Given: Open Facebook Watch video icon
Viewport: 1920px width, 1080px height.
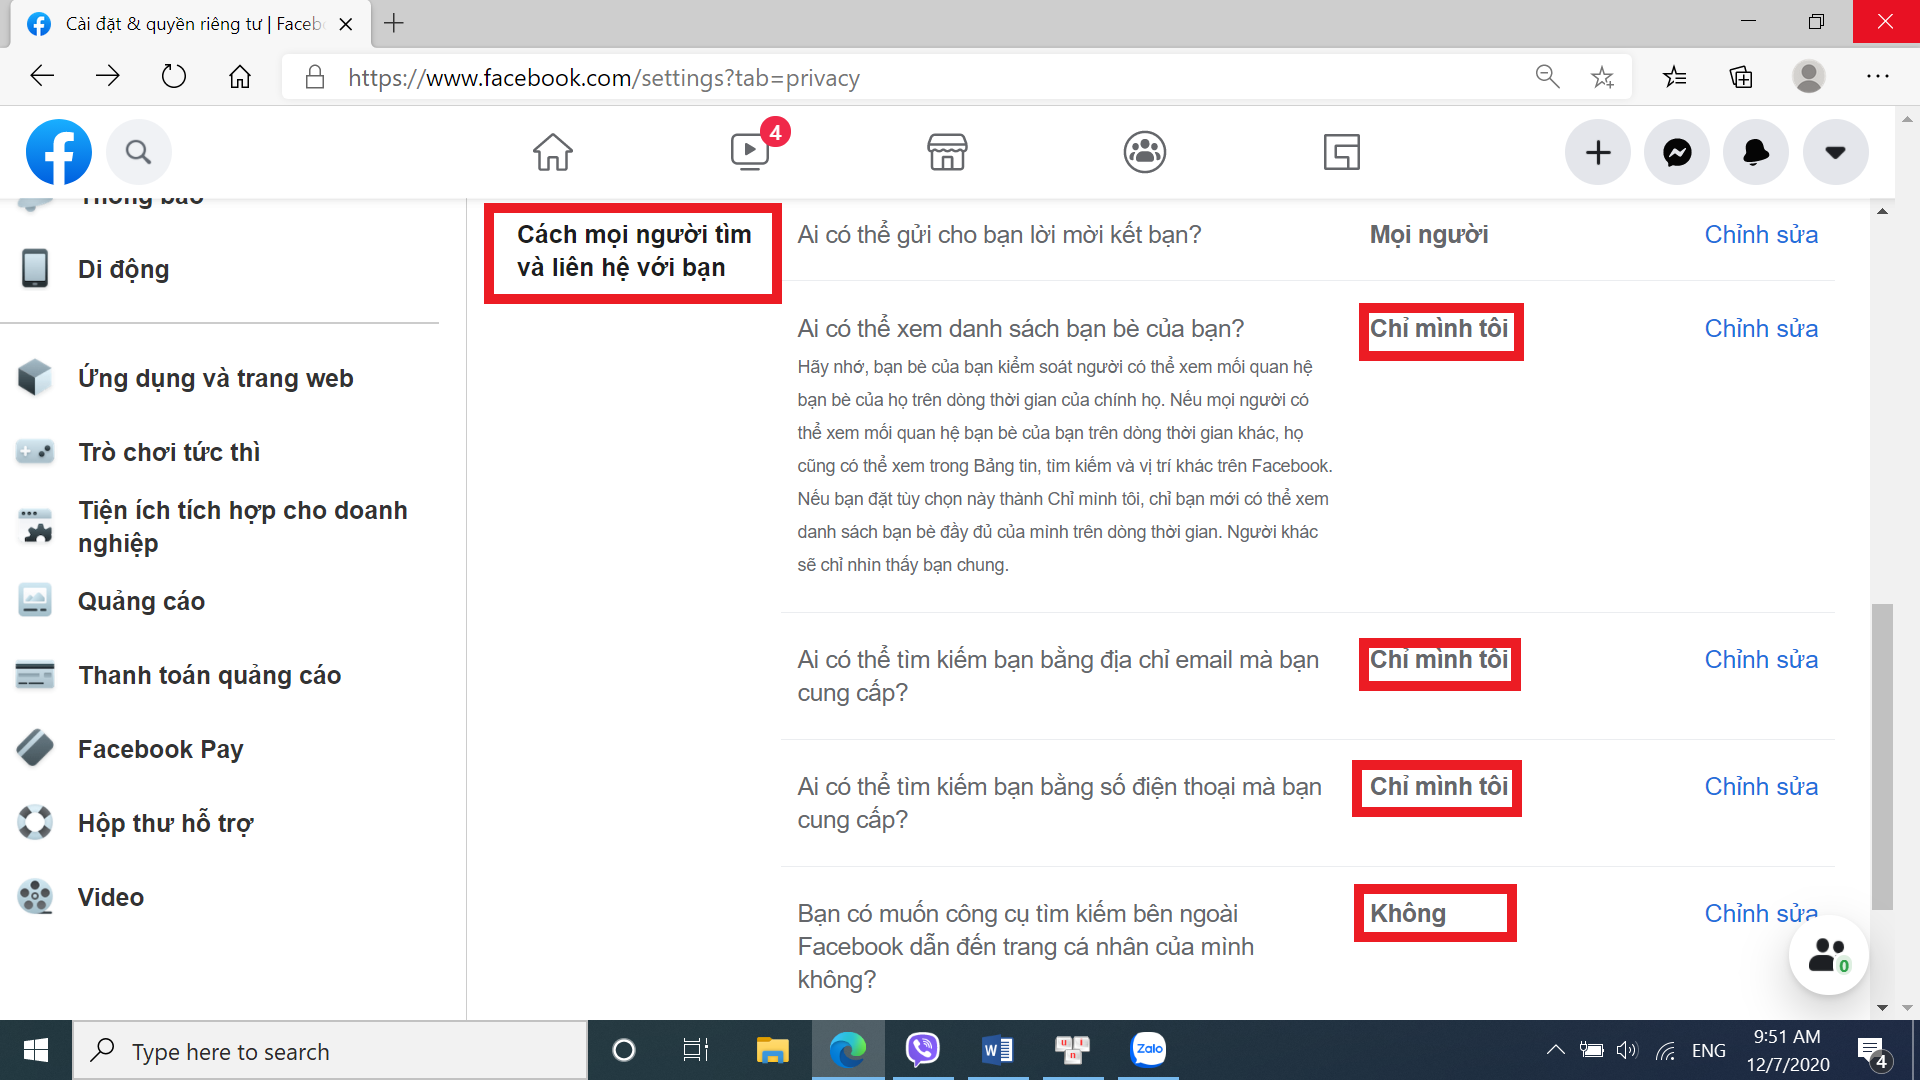Looking at the screenshot, I should (749, 152).
